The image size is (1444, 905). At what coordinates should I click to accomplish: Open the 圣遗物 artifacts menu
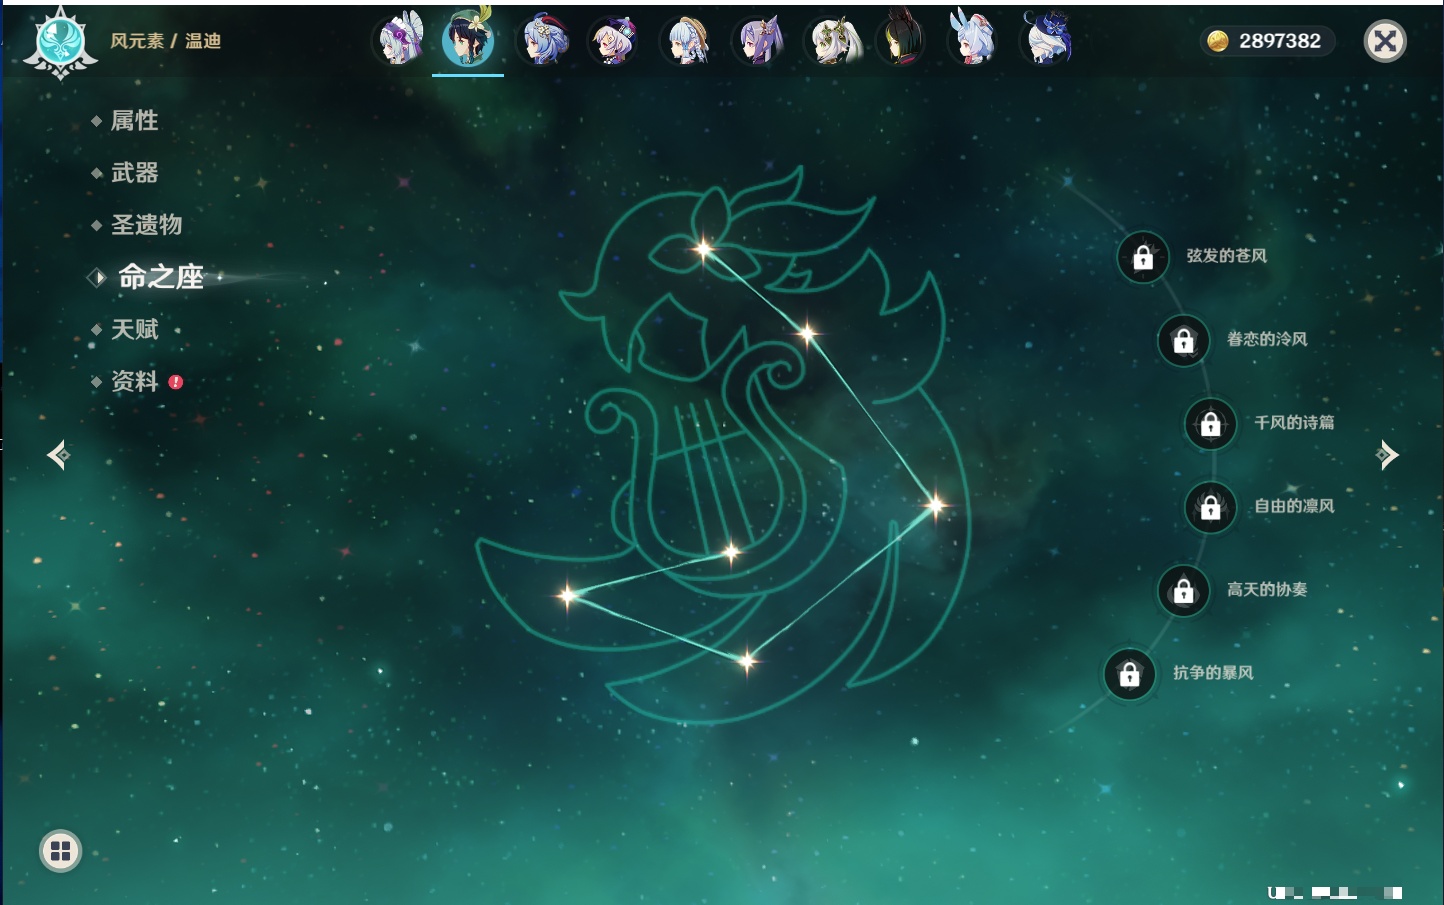[x=146, y=225]
